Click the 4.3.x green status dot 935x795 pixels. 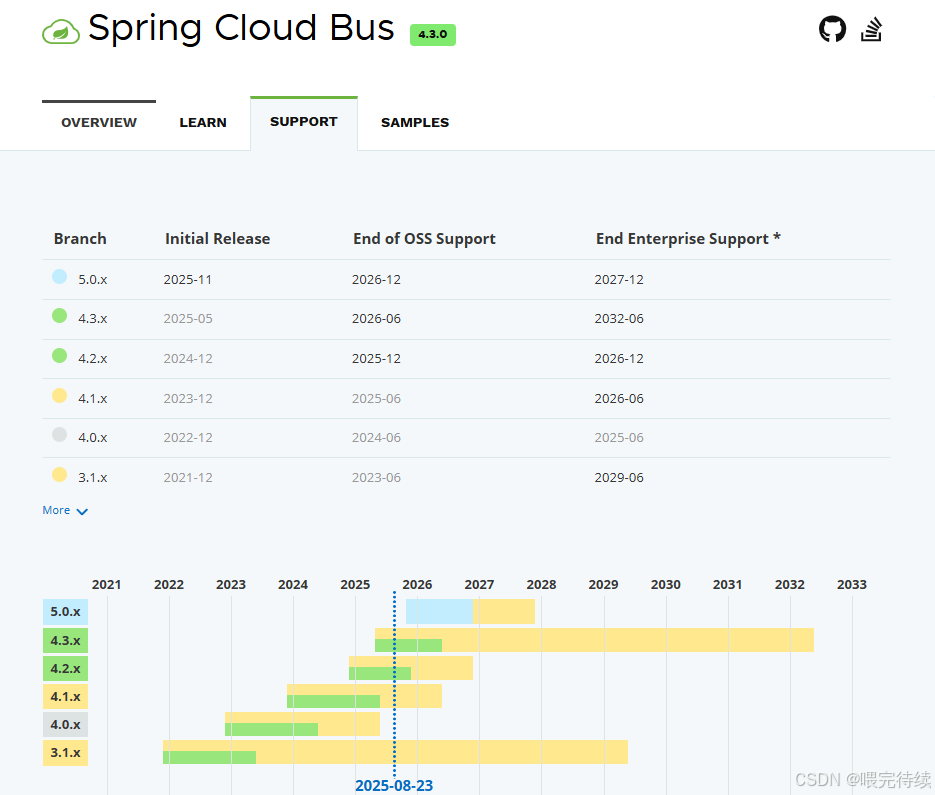point(60,315)
